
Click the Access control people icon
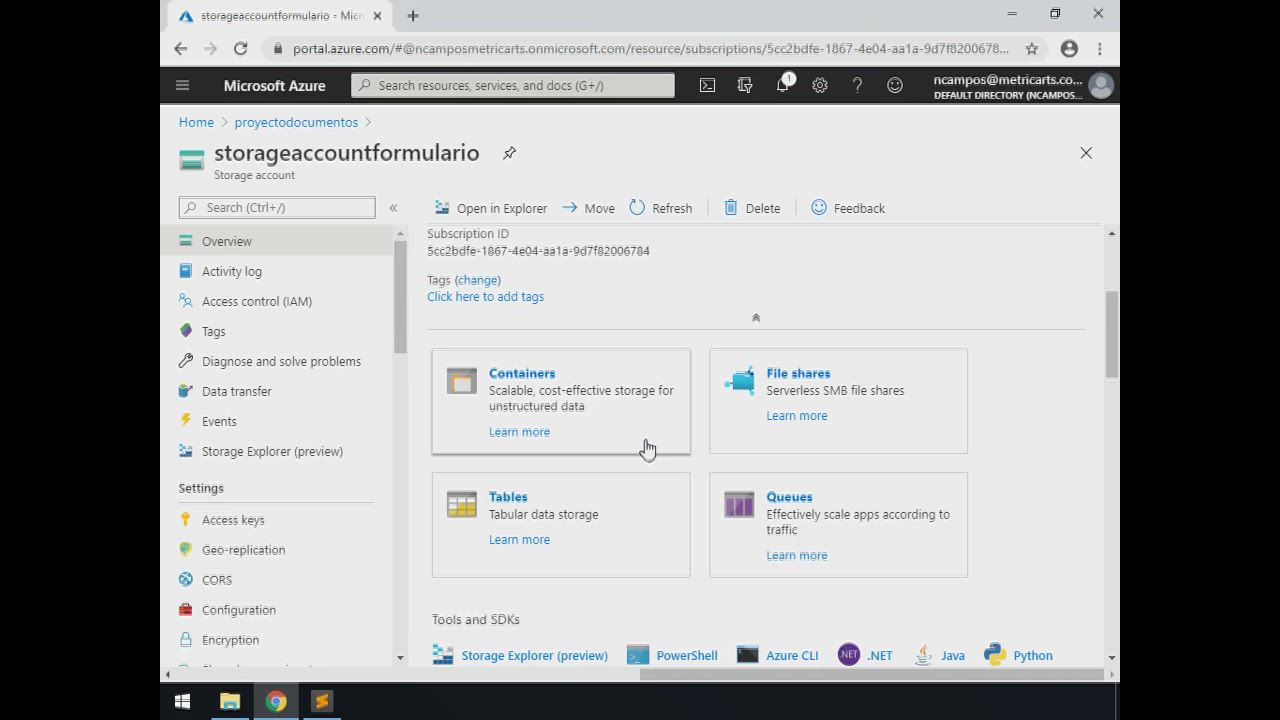185,300
